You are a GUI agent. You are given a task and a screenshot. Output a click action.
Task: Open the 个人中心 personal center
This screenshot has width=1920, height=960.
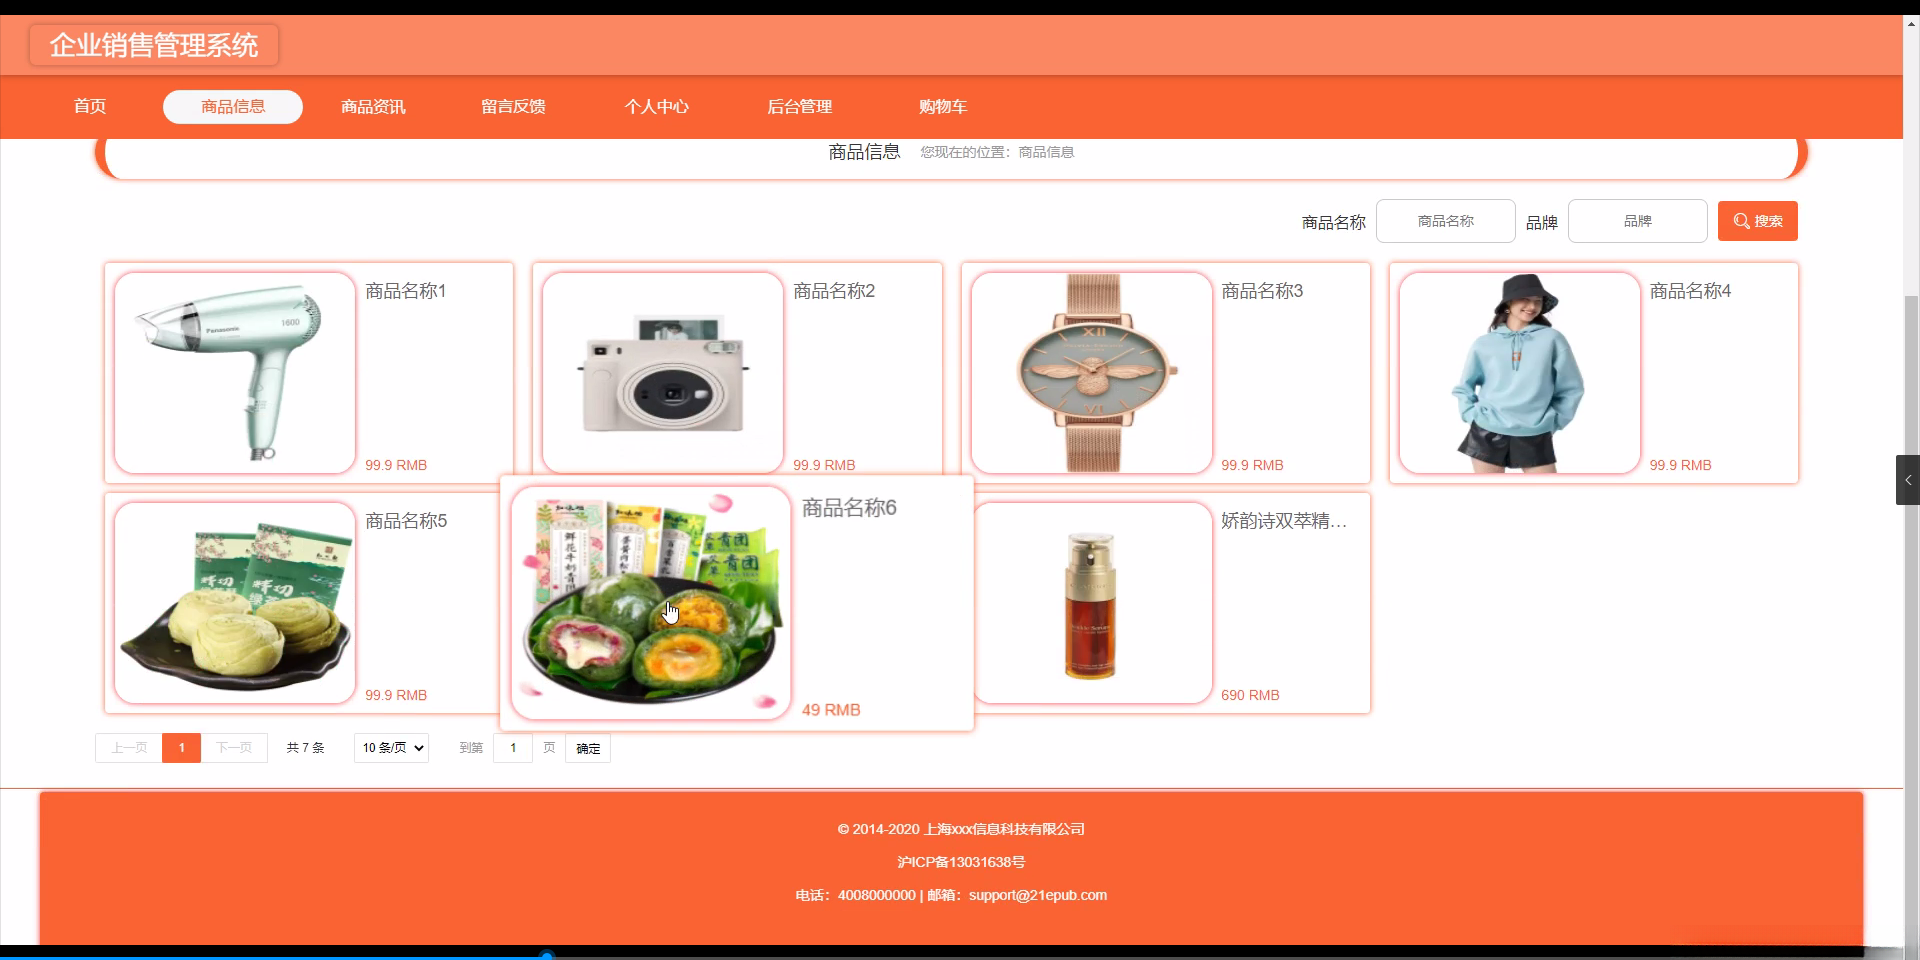tap(656, 107)
